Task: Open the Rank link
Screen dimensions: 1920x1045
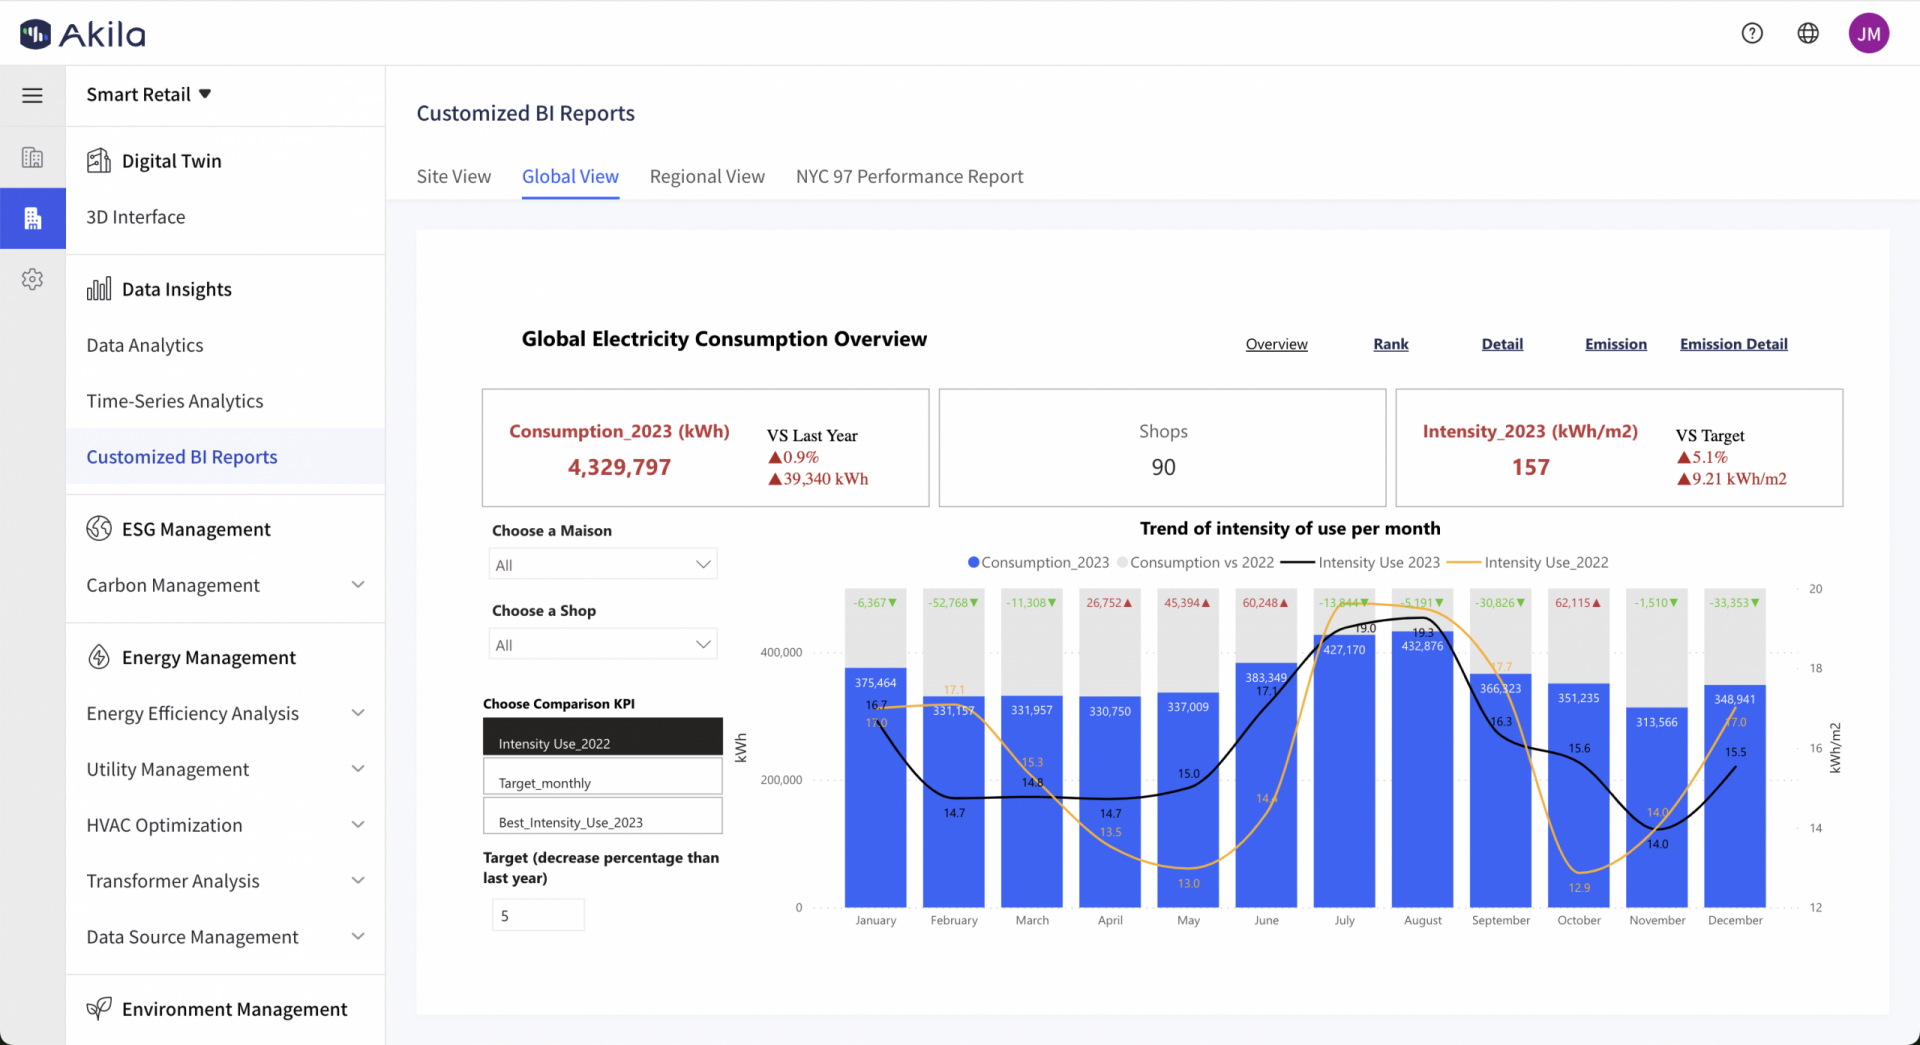Action: [1390, 344]
